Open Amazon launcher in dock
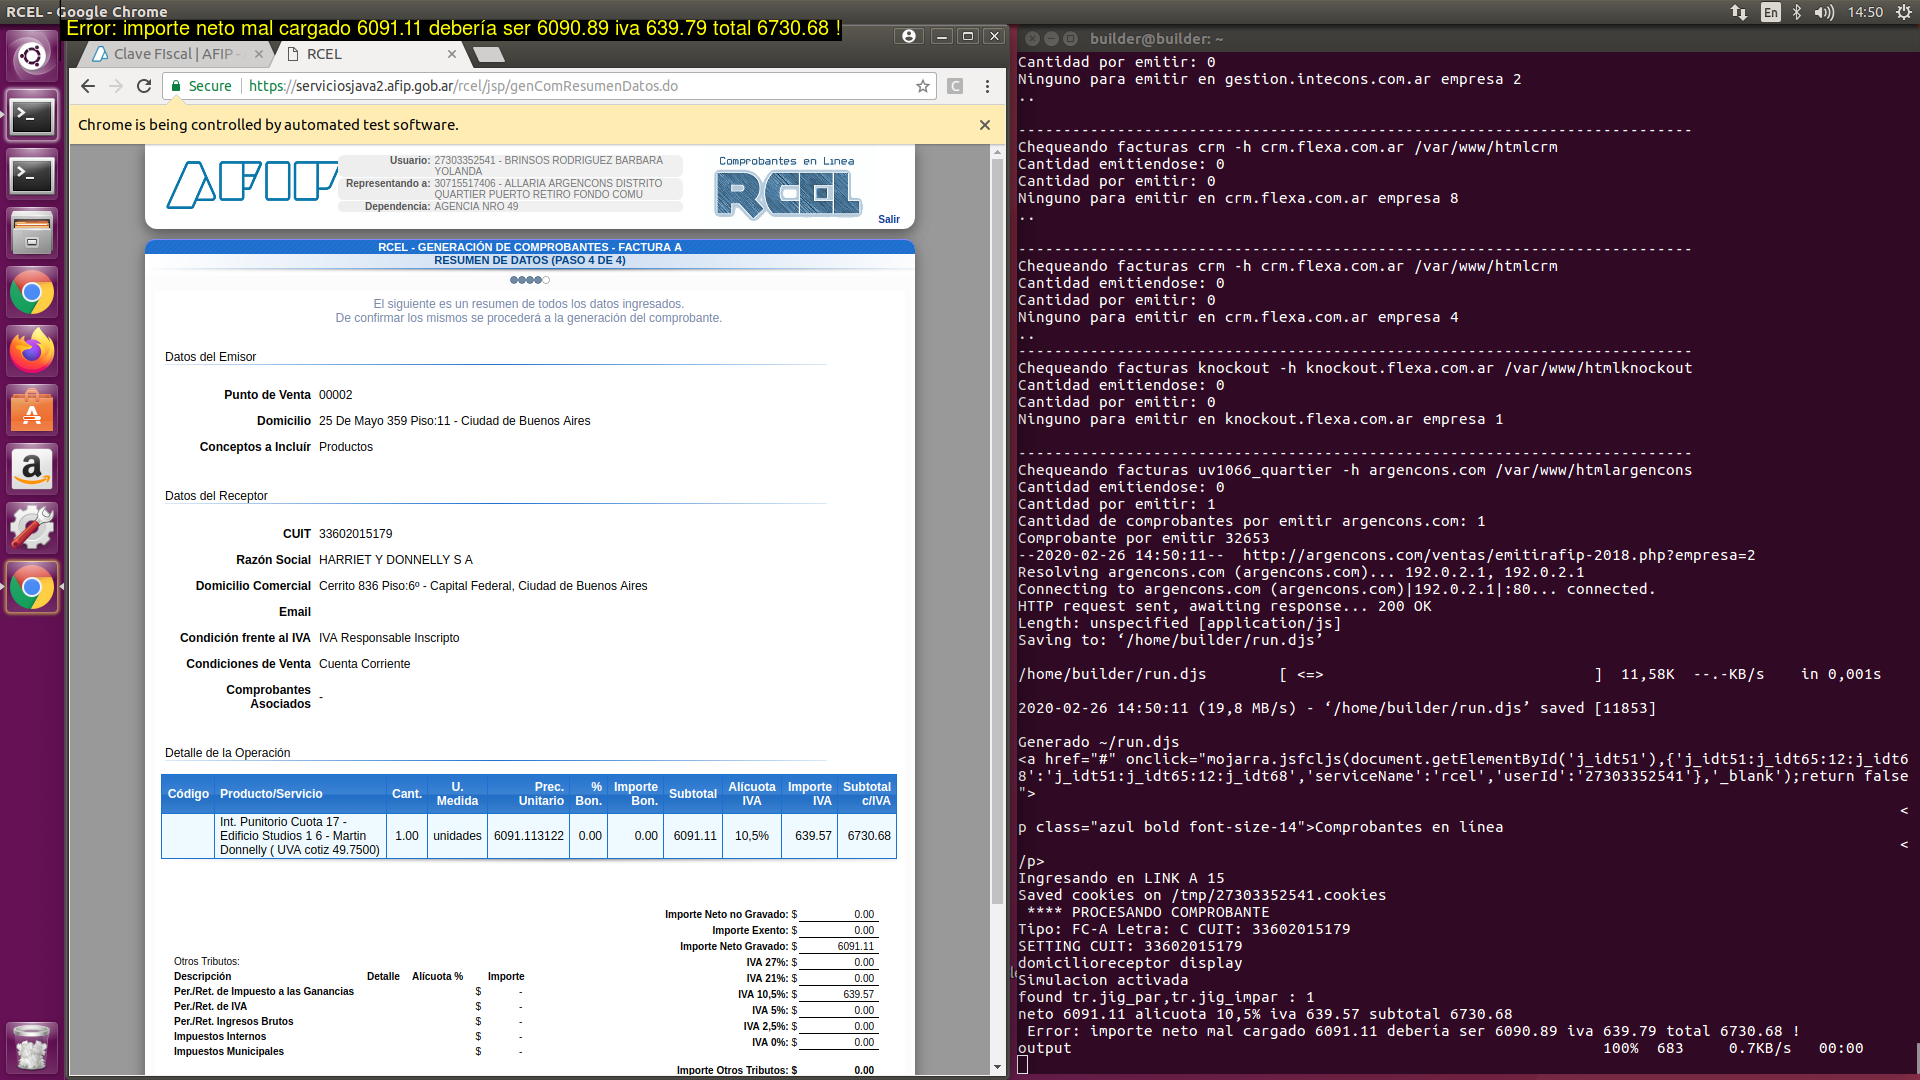1920x1080 pixels. pyautogui.click(x=32, y=469)
